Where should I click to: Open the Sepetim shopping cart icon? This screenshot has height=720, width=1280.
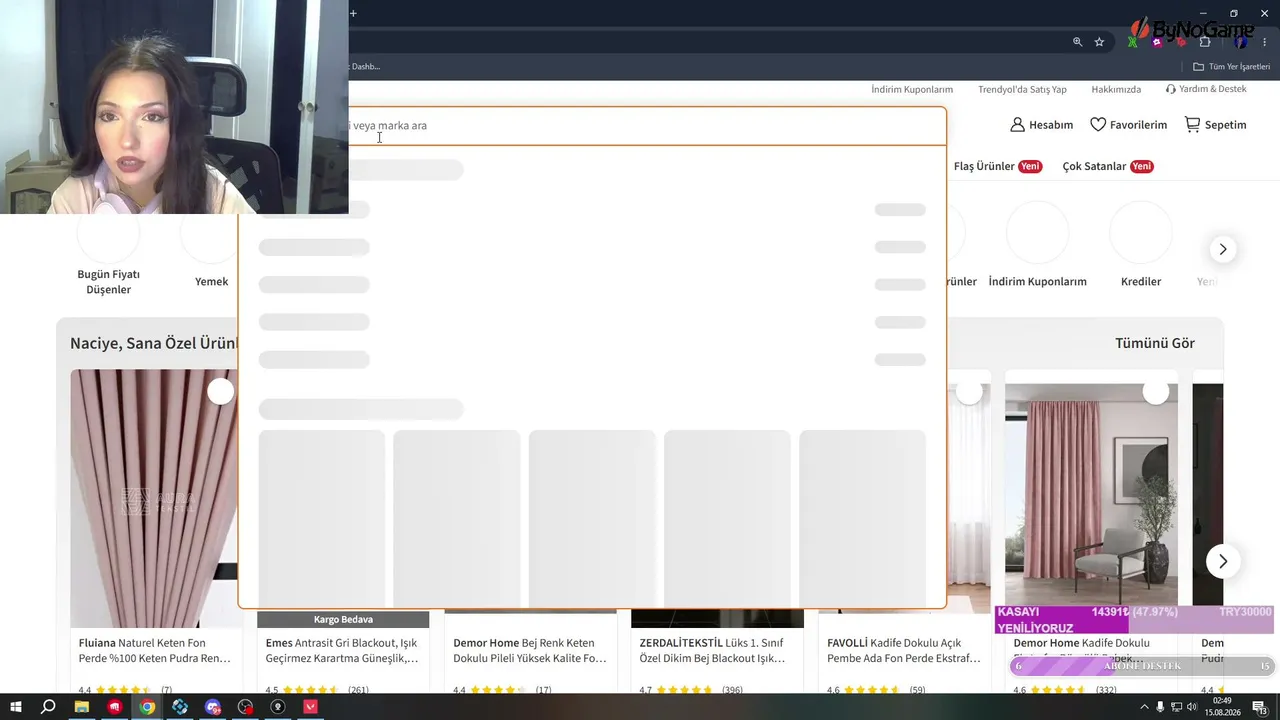coord(1192,125)
